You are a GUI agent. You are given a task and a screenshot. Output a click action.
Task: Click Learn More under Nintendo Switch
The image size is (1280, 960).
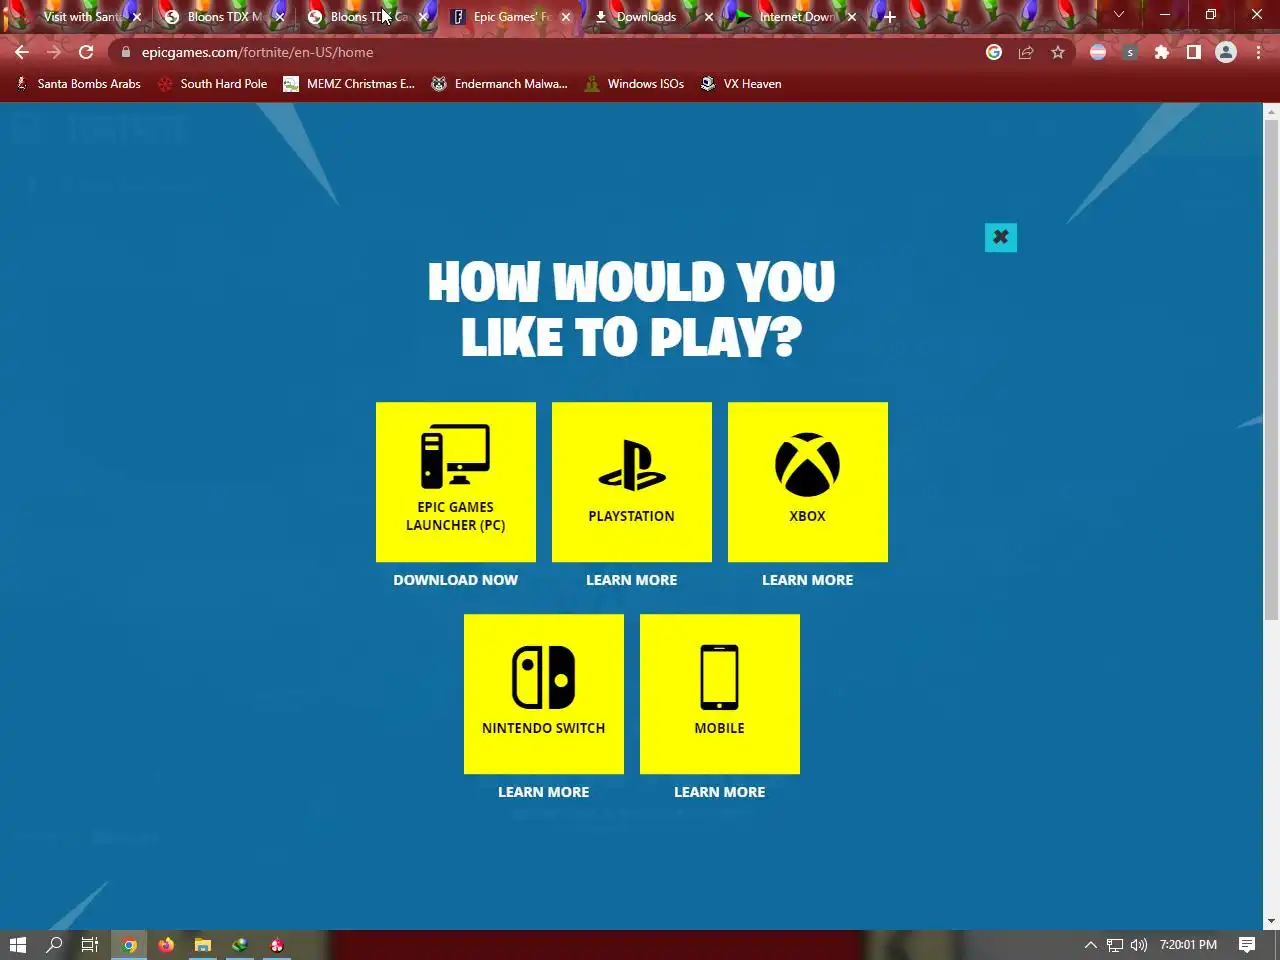coord(544,792)
